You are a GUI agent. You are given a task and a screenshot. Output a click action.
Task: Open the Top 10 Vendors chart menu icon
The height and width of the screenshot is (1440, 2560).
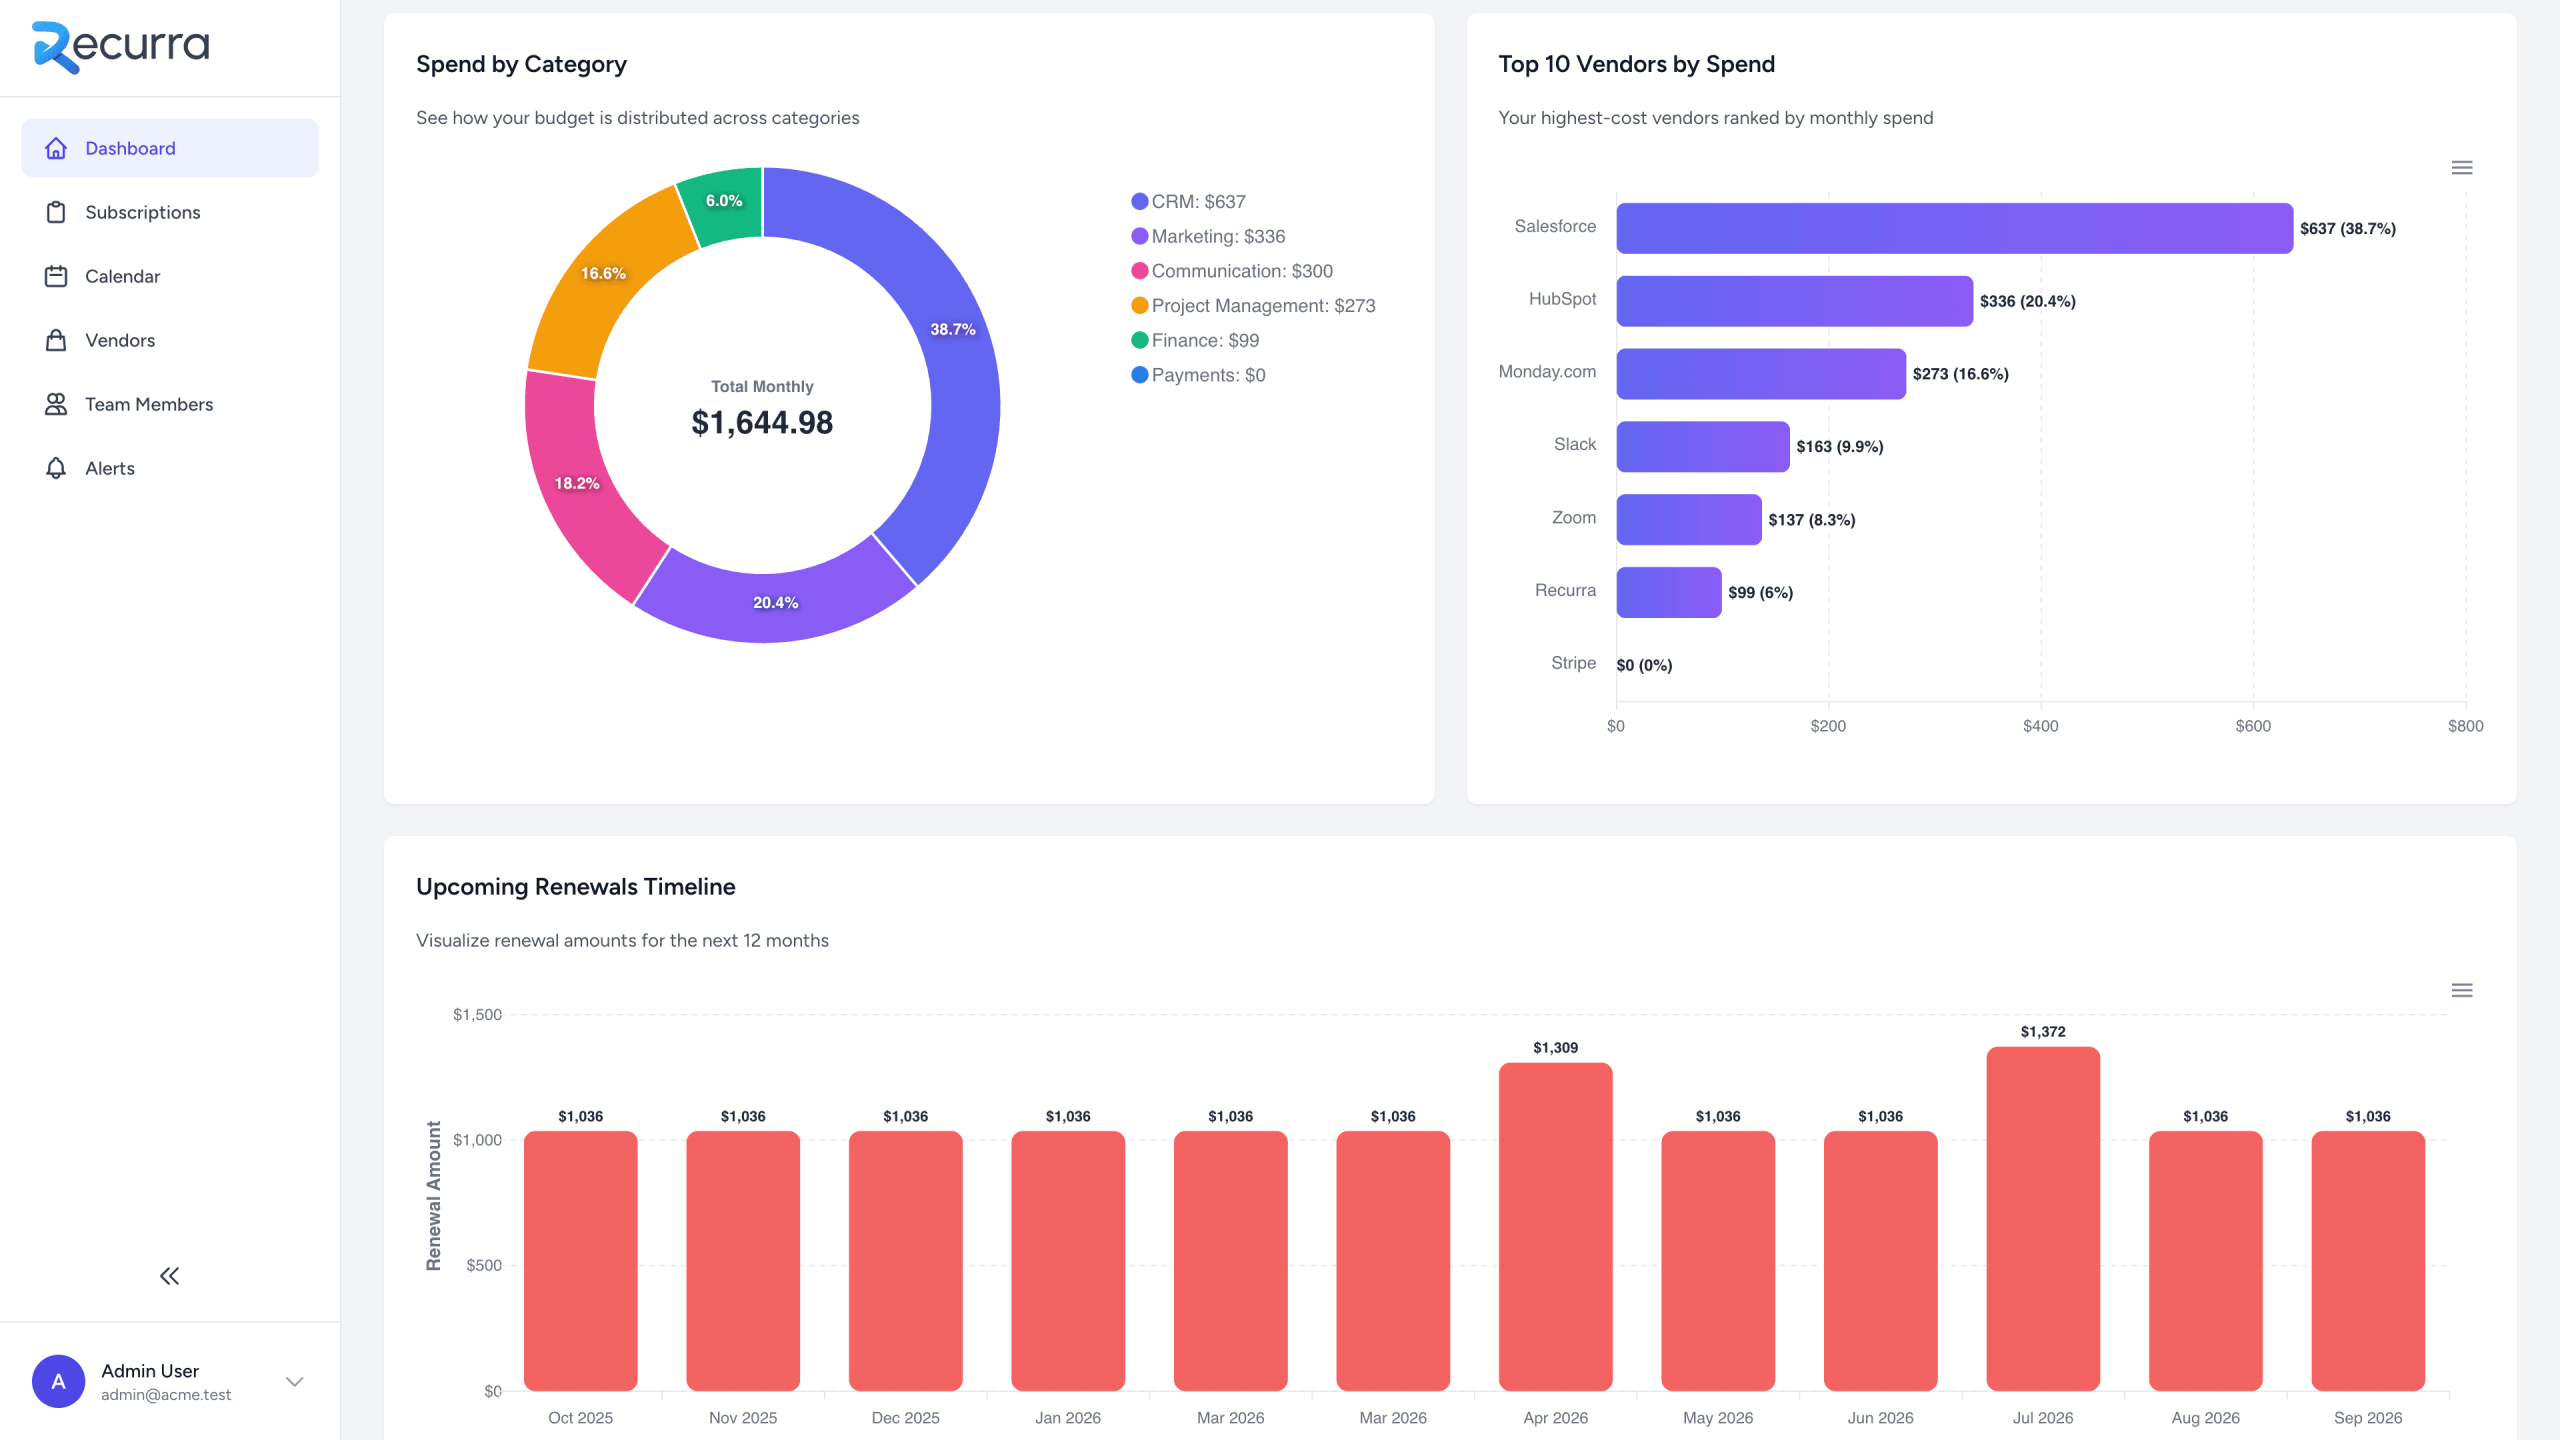tap(2461, 167)
